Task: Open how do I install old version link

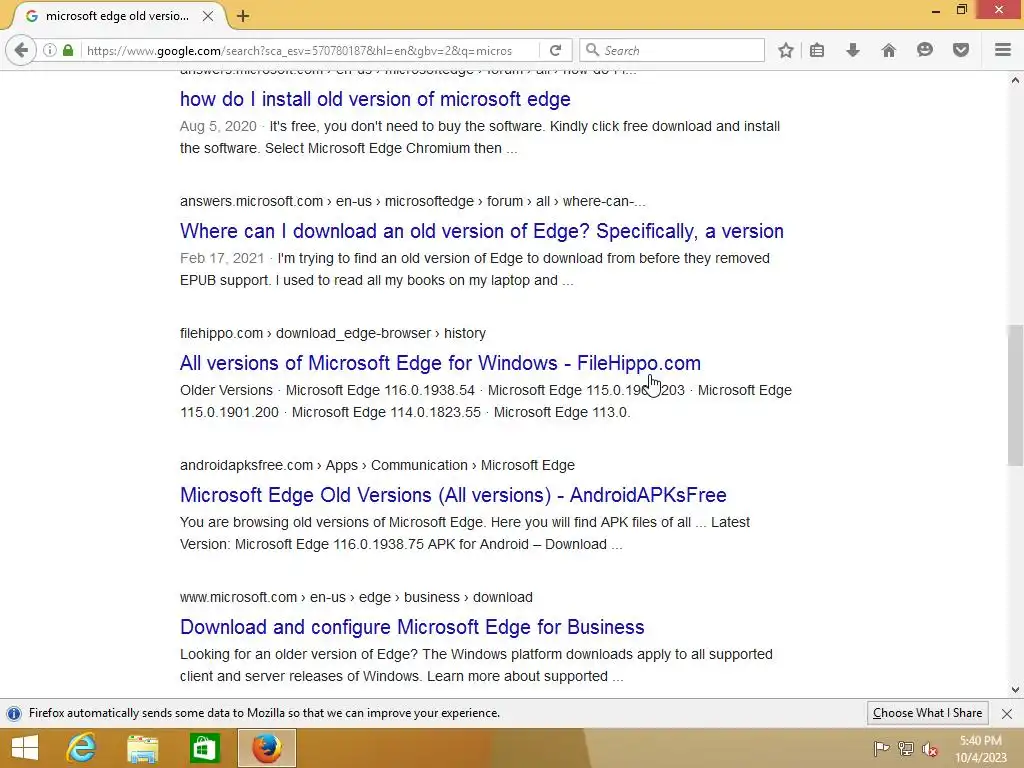Action: (x=375, y=99)
